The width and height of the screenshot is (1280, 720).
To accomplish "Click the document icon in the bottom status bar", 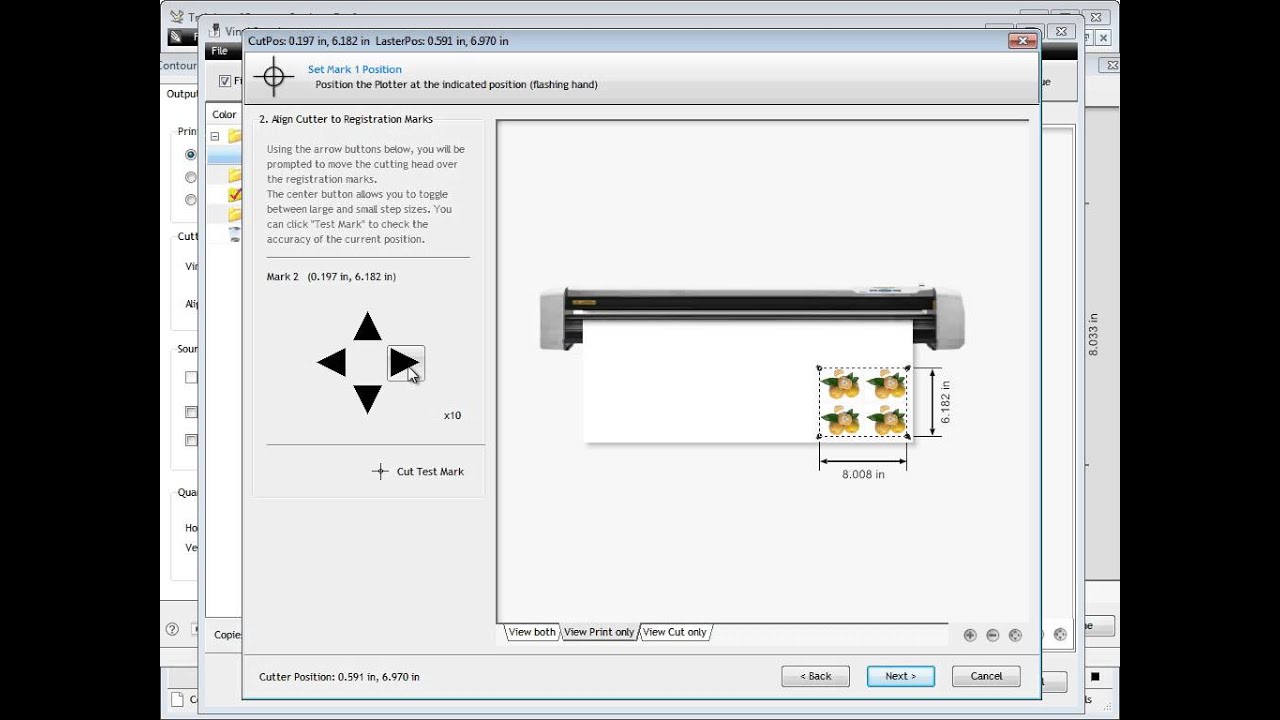I will tap(177, 699).
